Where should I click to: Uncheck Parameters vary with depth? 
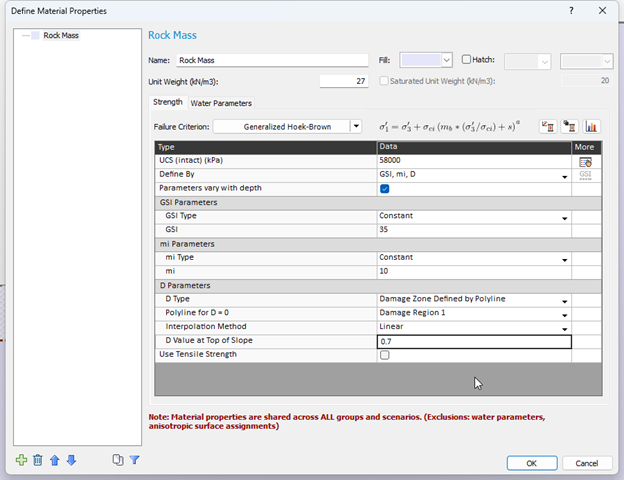click(385, 188)
